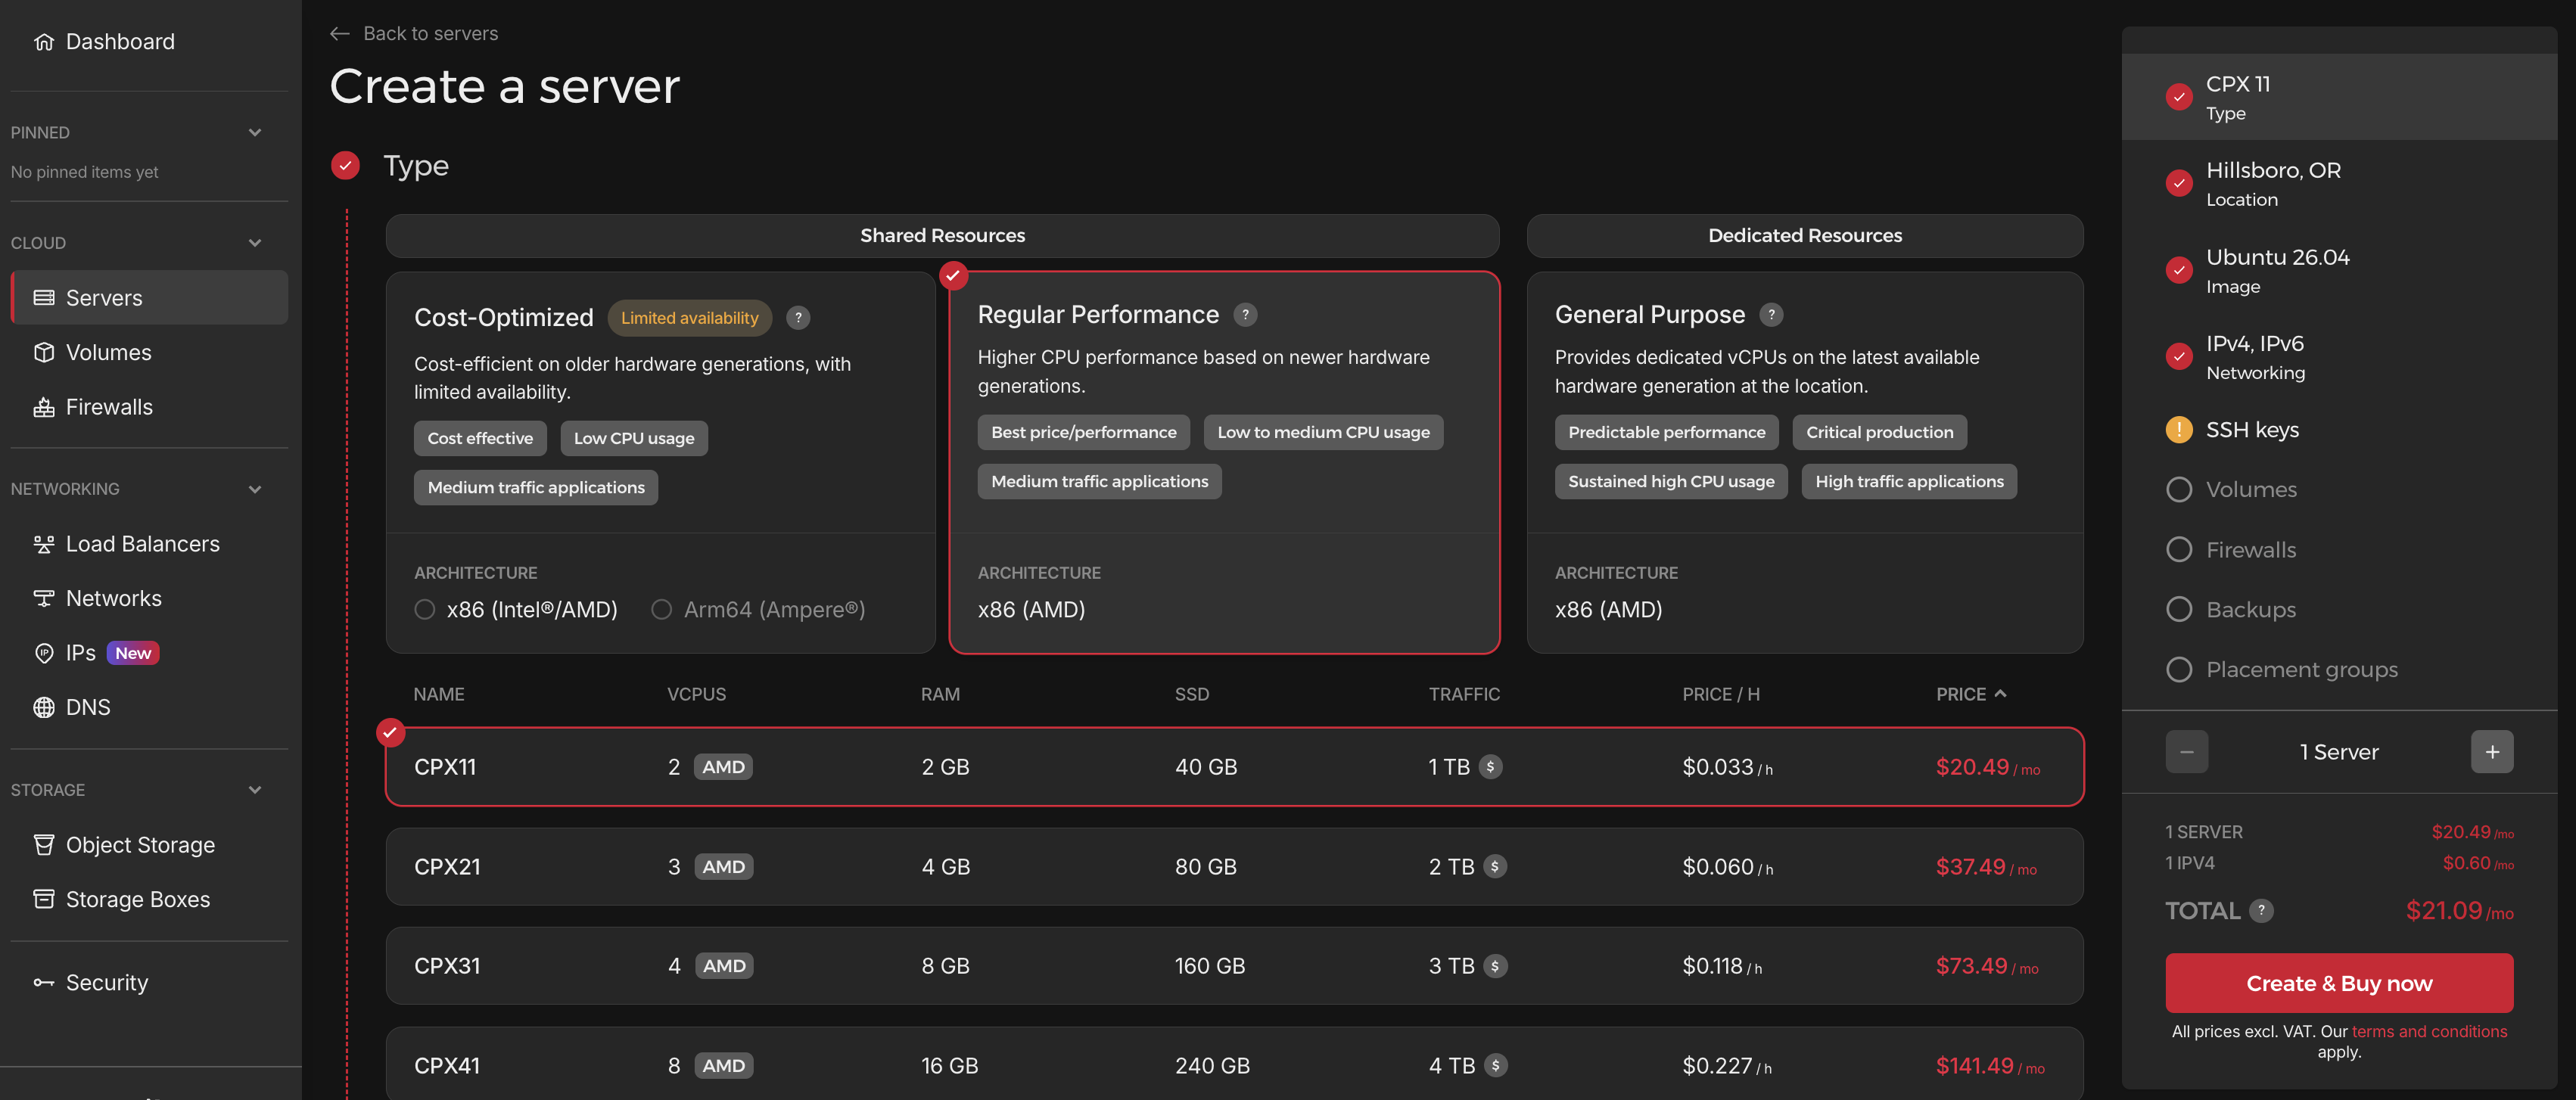Click the Object Storage bucket icon
The height and width of the screenshot is (1100, 2576).
point(44,845)
